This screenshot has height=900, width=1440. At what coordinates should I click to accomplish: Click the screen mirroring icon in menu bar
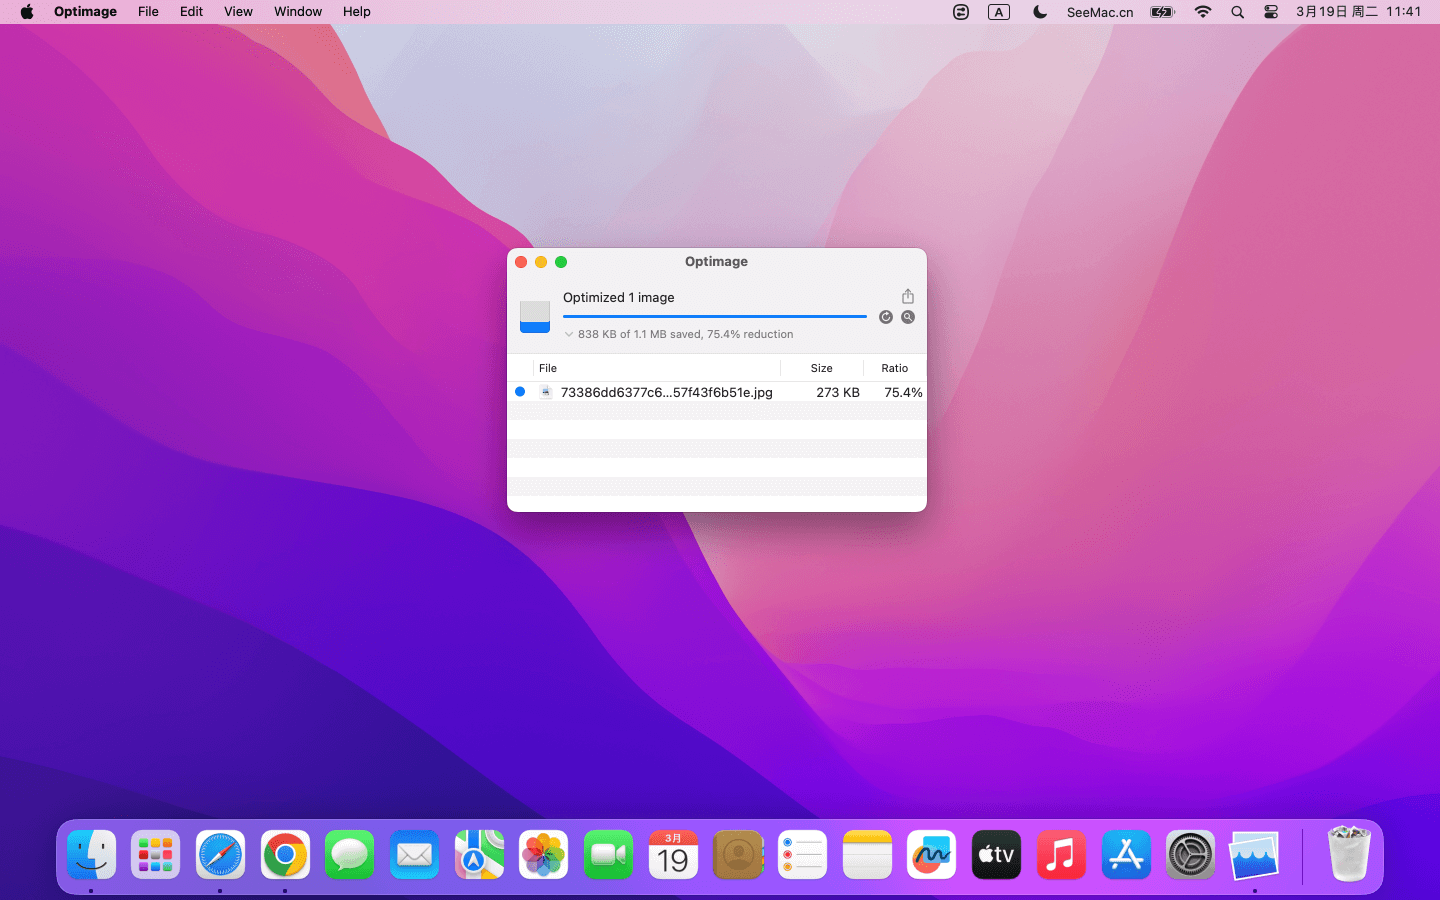961,12
